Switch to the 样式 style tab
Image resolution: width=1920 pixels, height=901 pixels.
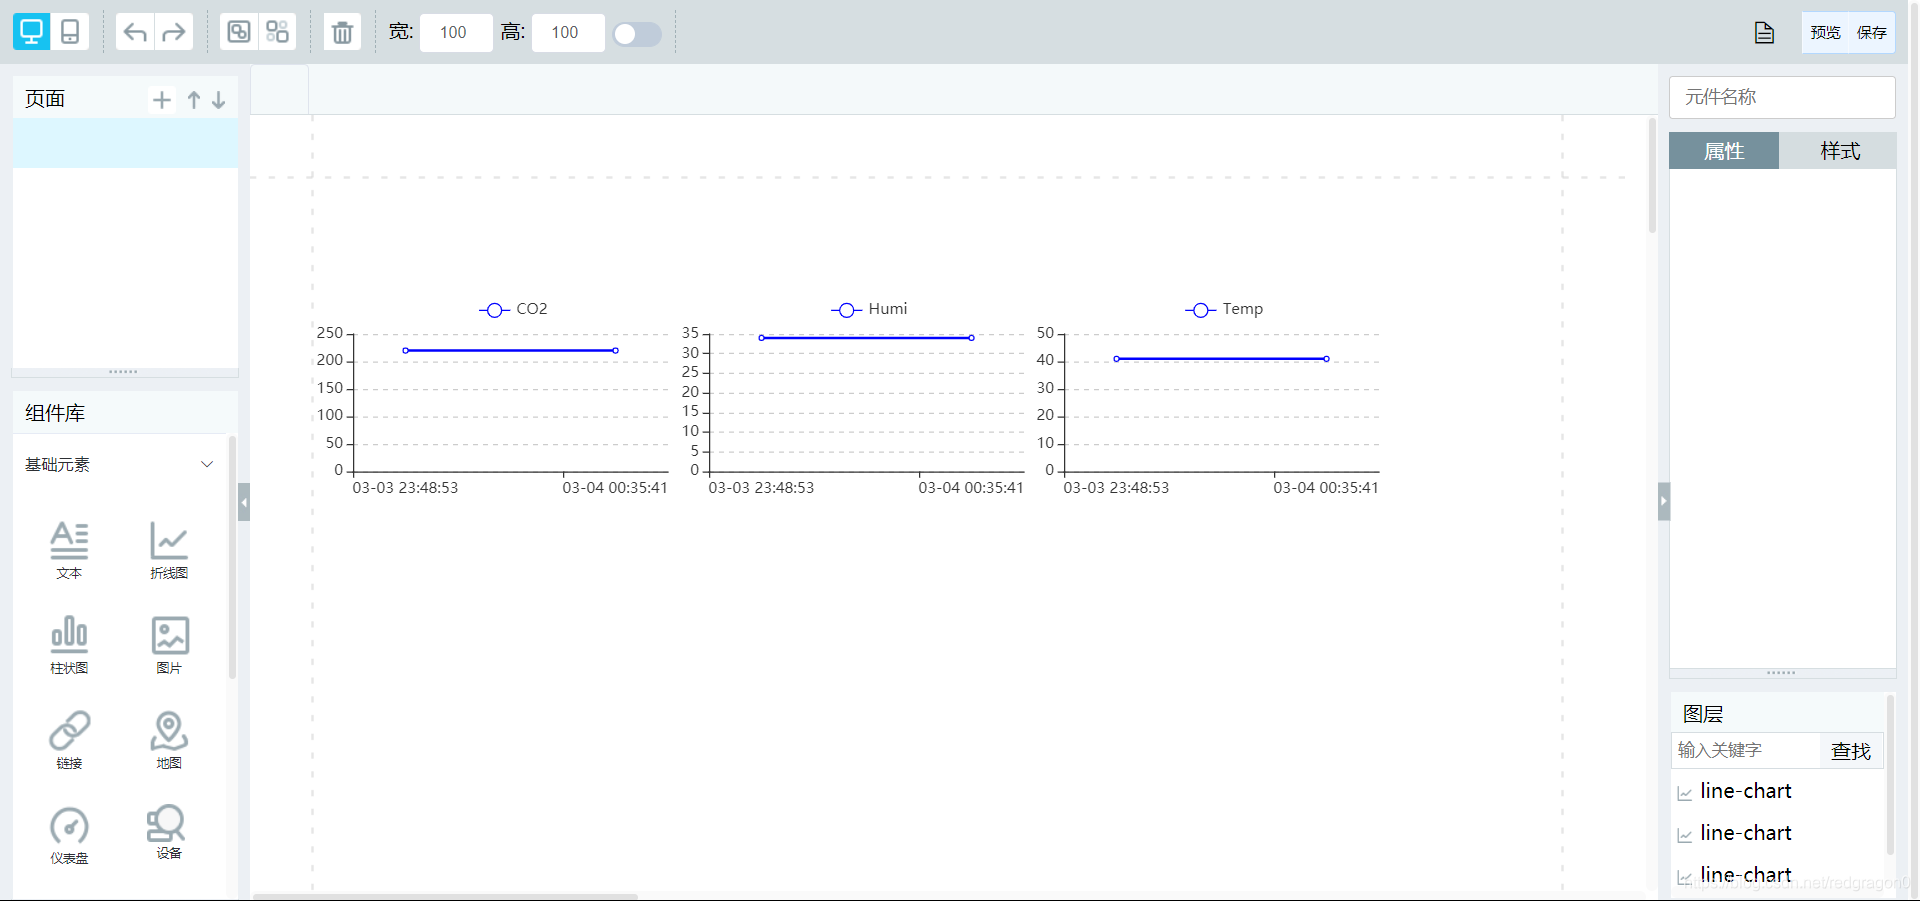[x=1839, y=151]
